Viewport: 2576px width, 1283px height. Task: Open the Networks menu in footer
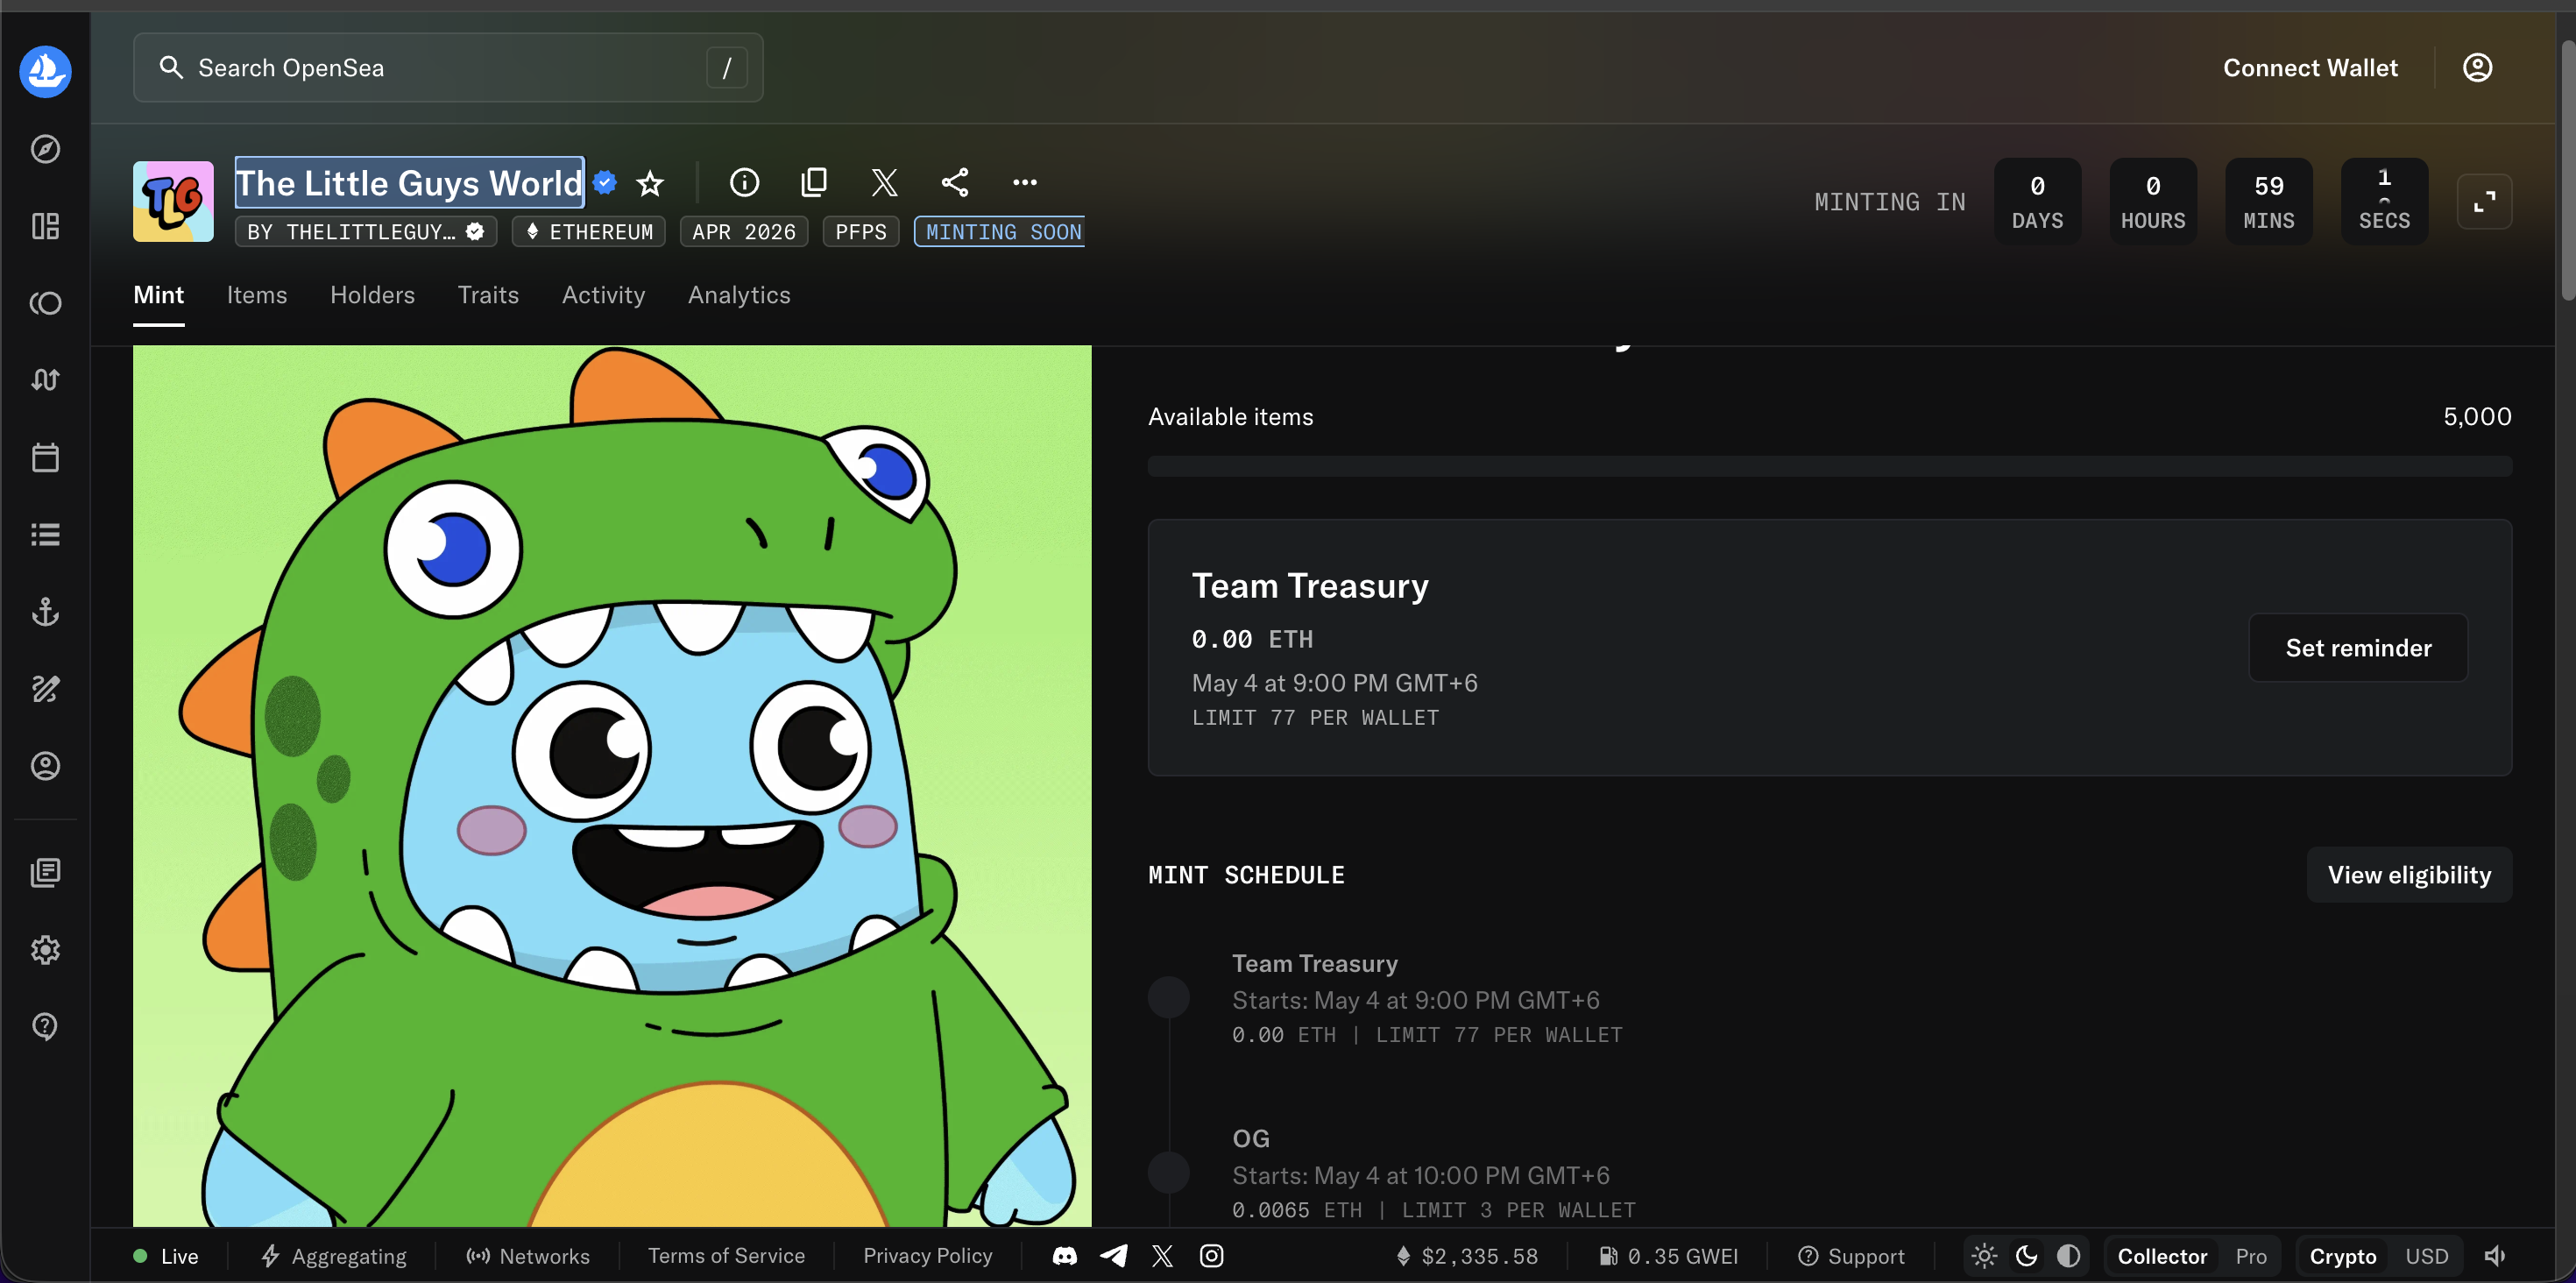[528, 1256]
